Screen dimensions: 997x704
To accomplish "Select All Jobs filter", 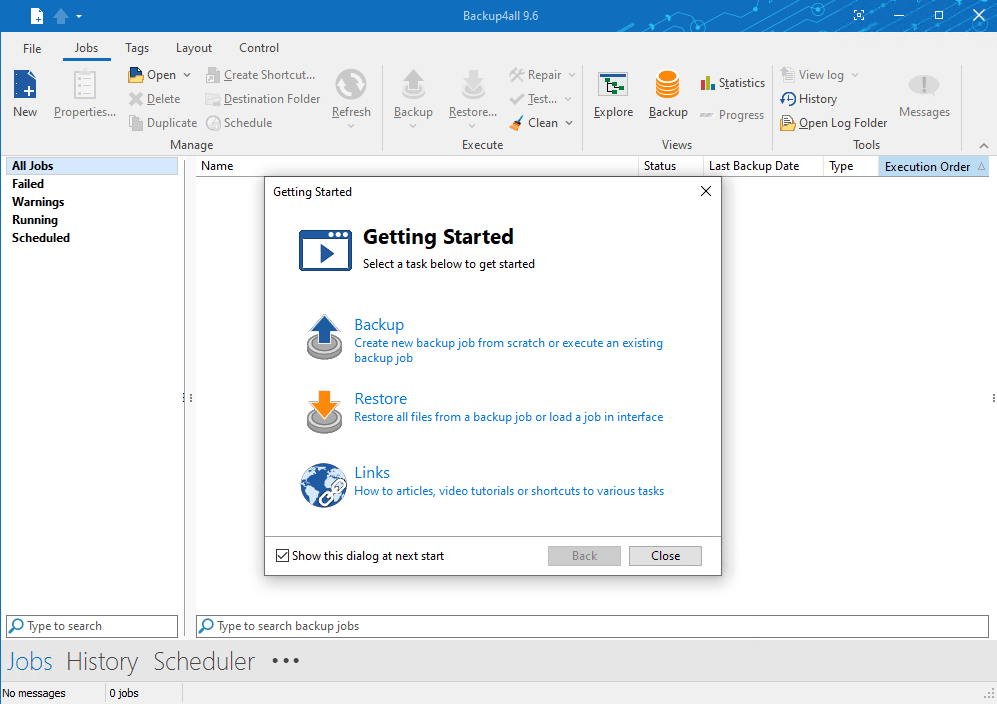I will point(92,166).
